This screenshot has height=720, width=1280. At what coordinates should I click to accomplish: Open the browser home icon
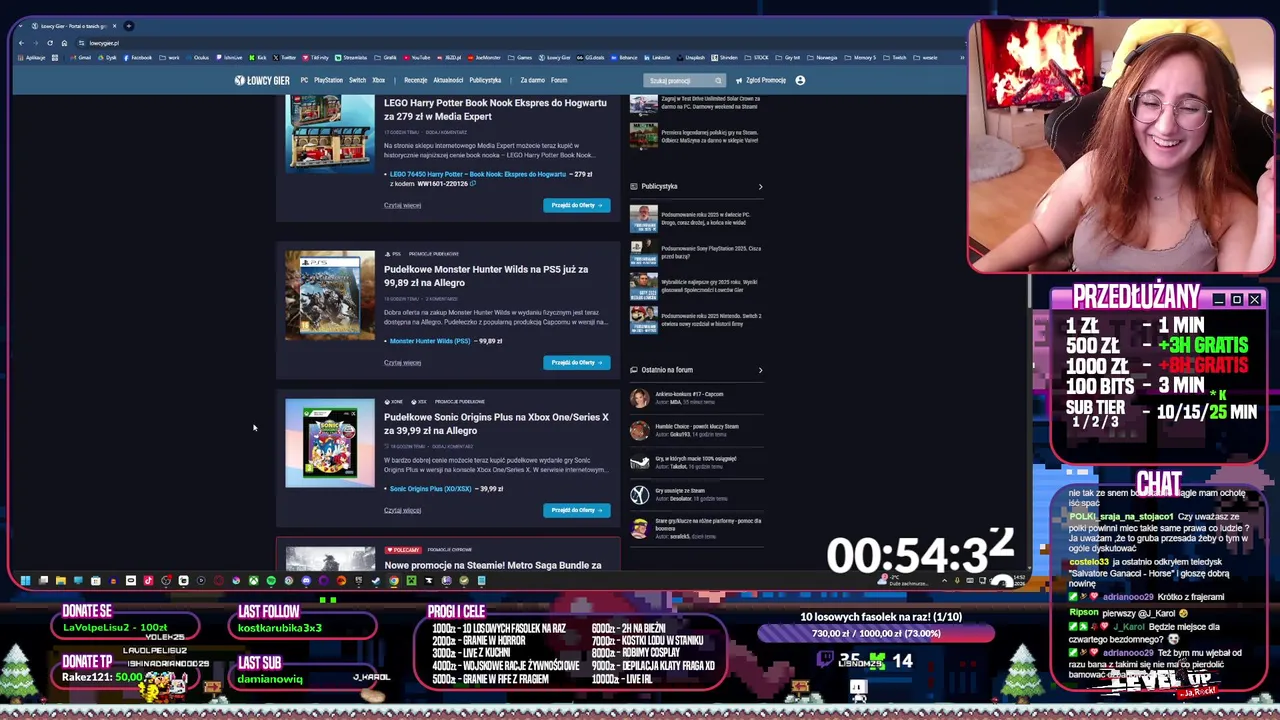click(64, 43)
